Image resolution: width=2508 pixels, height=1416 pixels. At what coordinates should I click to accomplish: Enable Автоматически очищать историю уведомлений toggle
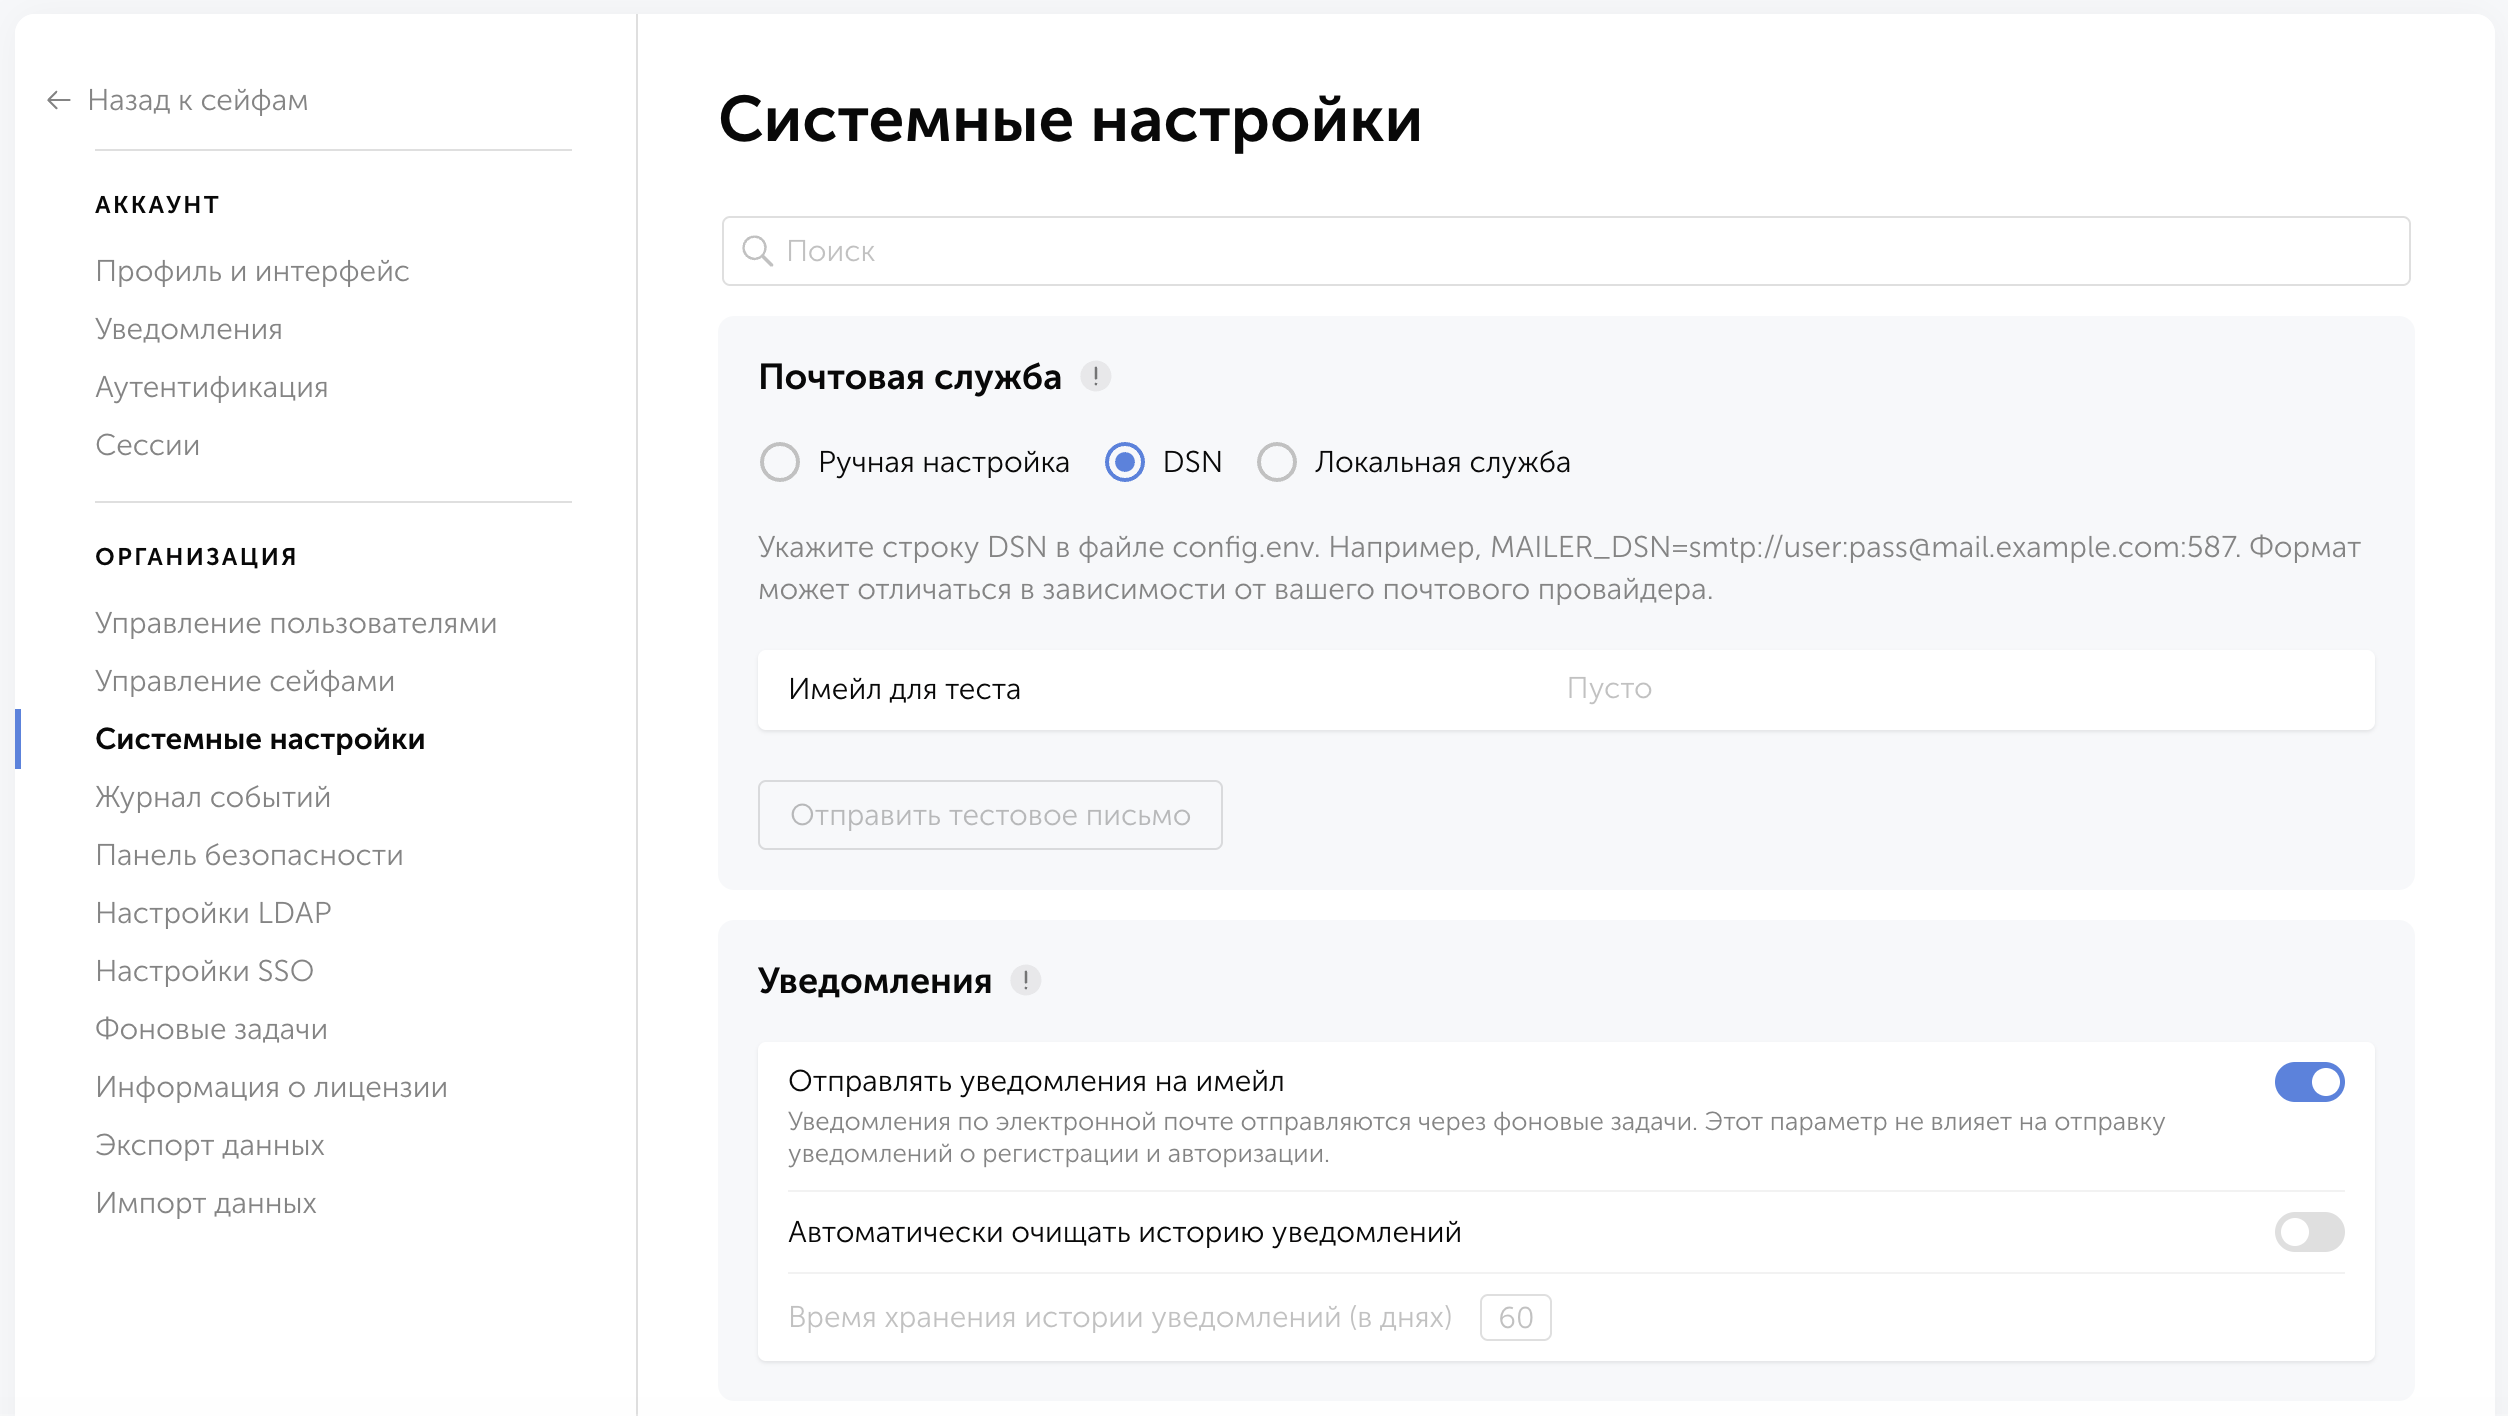[2309, 1232]
